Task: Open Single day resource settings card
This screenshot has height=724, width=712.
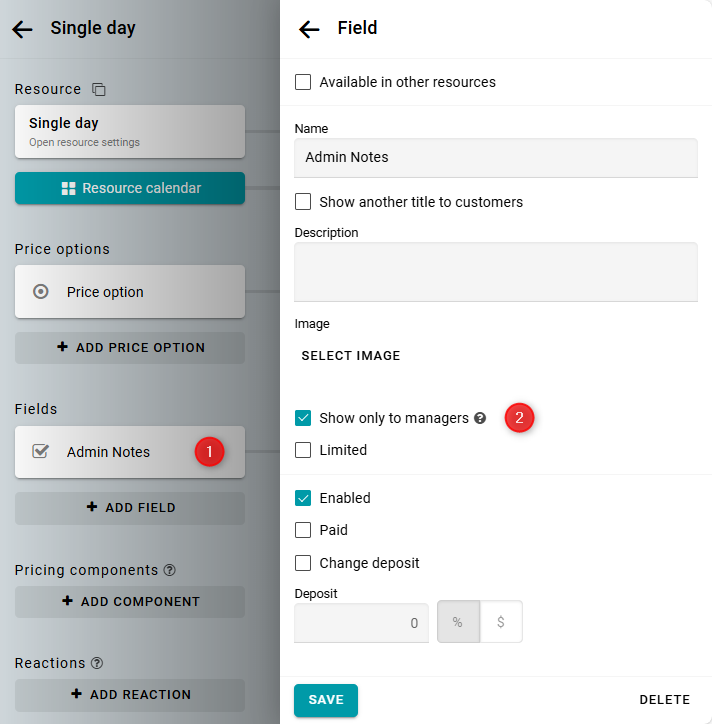Action: (x=130, y=131)
